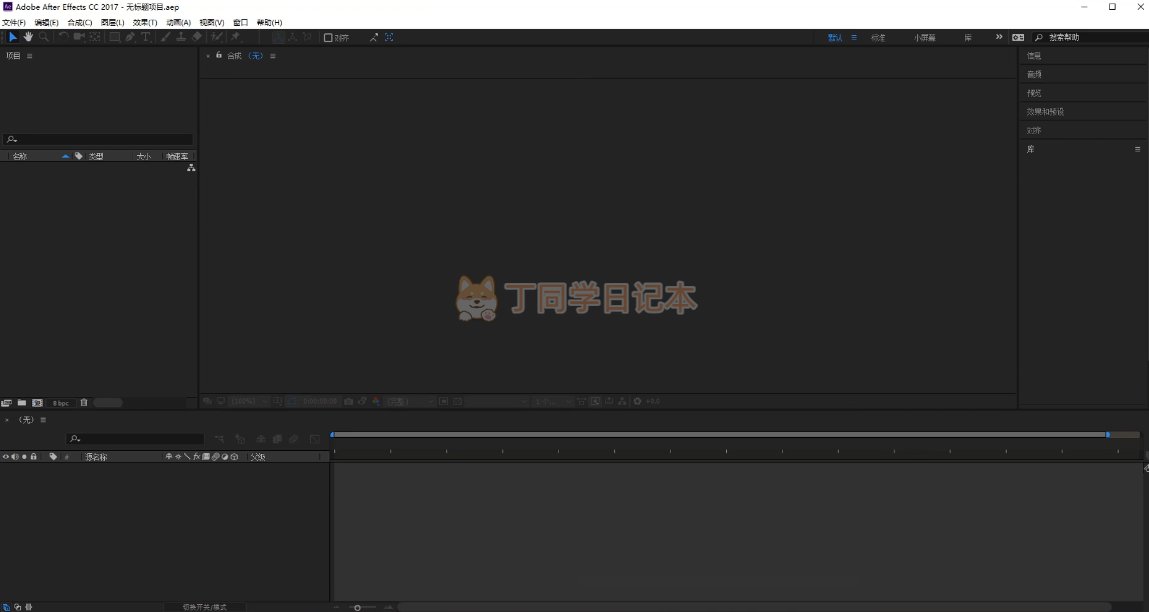The height and width of the screenshot is (612, 1149).
Task: Click the snapping options icon beside 对齐
Action: tap(374, 37)
